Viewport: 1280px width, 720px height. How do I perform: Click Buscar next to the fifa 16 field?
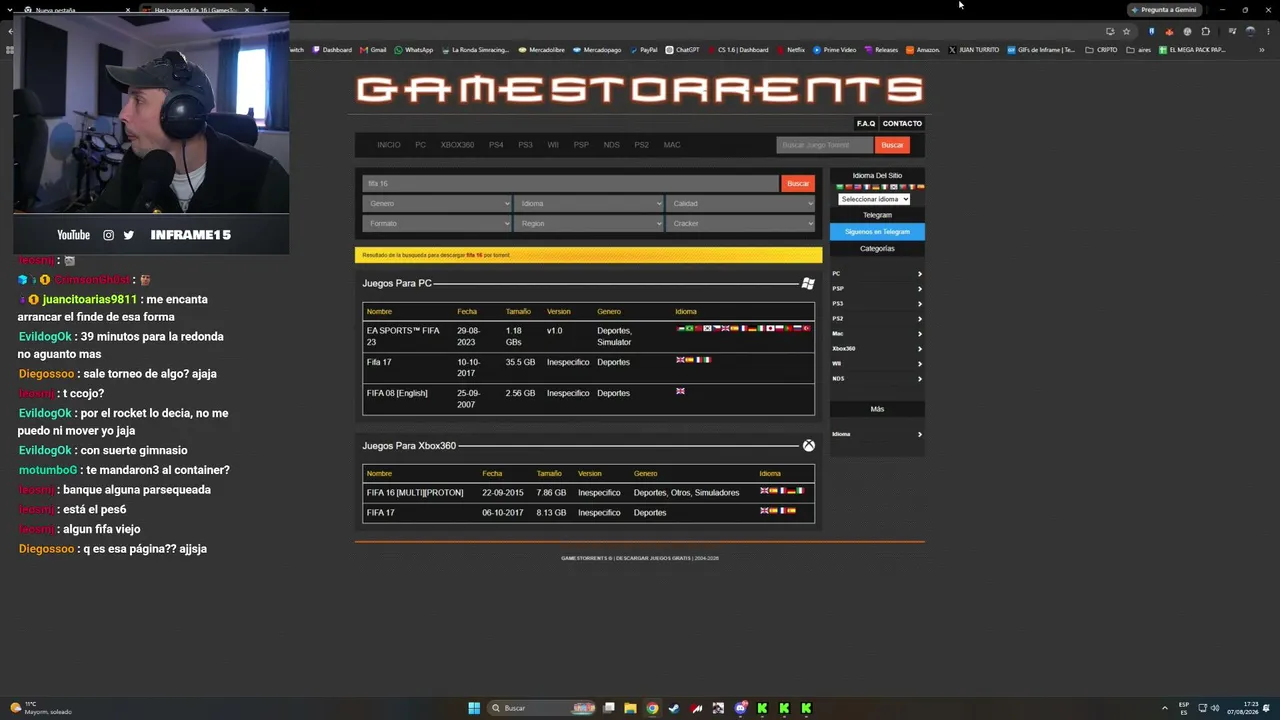coord(798,184)
